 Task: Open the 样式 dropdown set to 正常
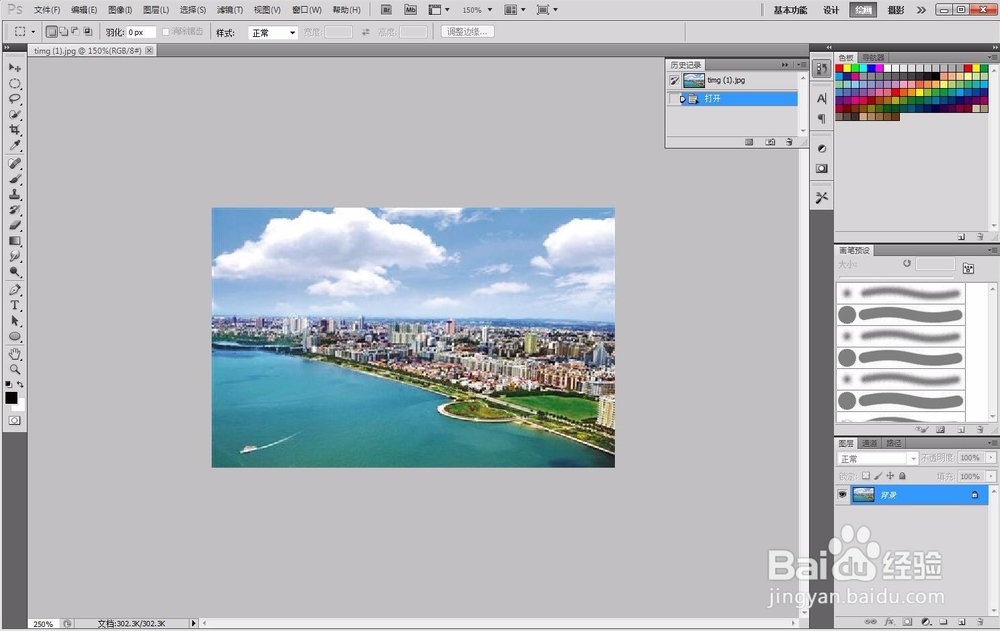272,33
